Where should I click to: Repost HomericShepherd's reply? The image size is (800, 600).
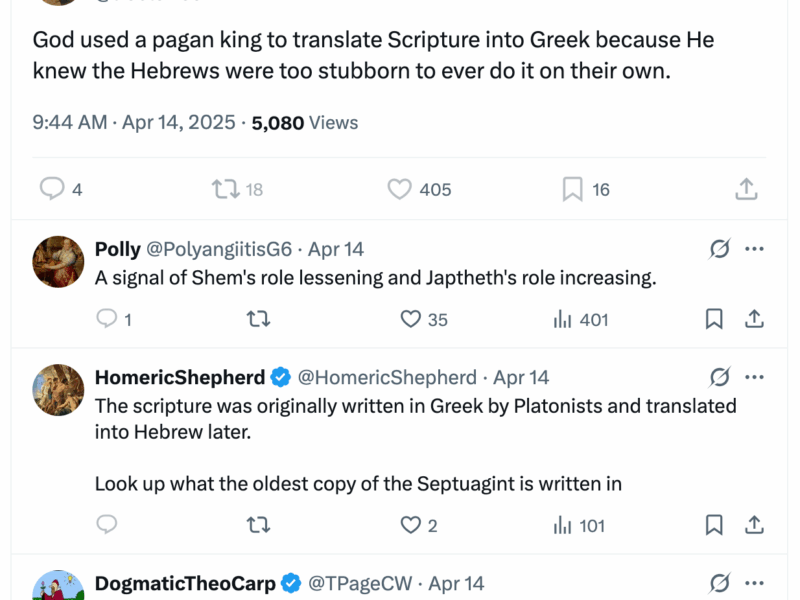pyautogui.click(x=259, y=525)
